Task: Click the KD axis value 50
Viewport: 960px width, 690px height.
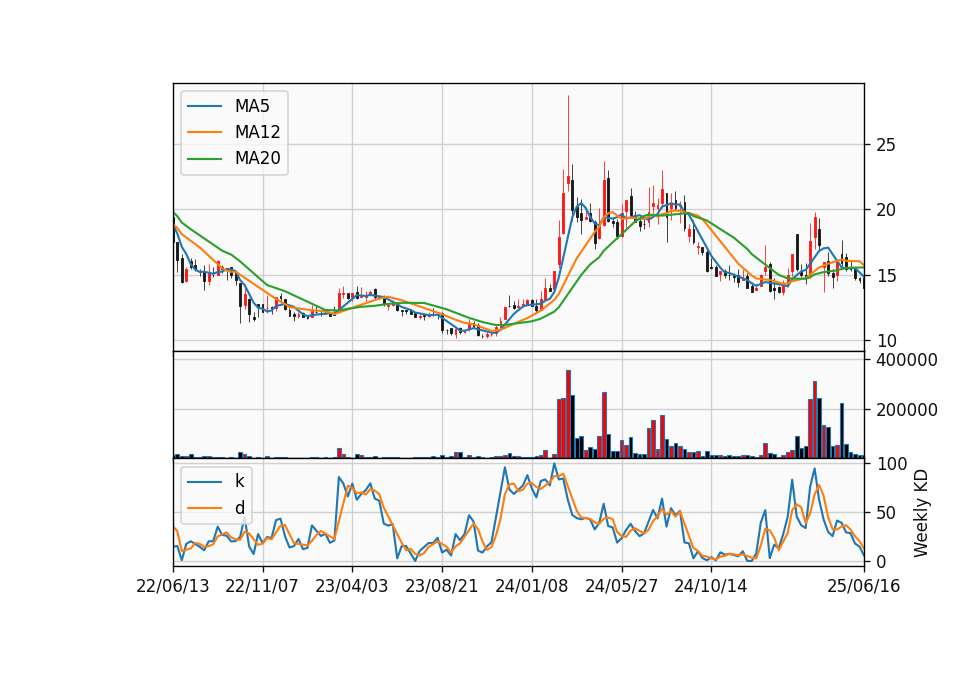Action: click(x=885, y=512)
